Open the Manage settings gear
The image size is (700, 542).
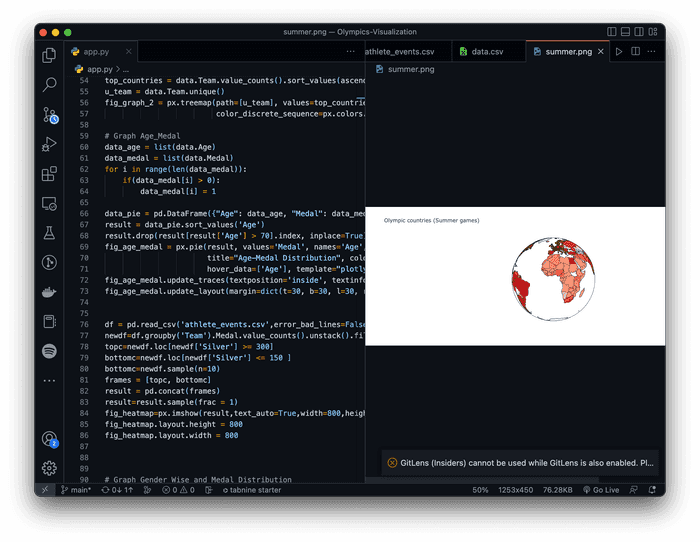tap(49, 468)
